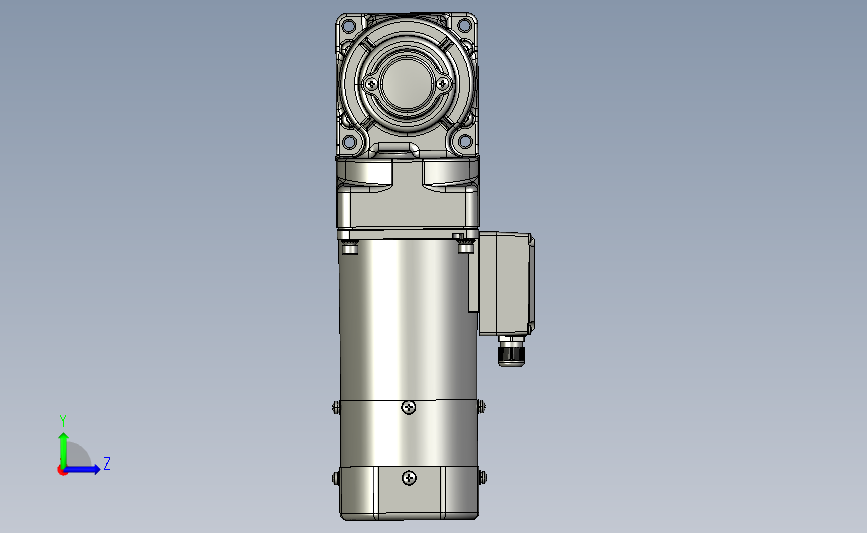Click the "Z" axis label
This screenshot has width=867, height=533.
[107, 463]
